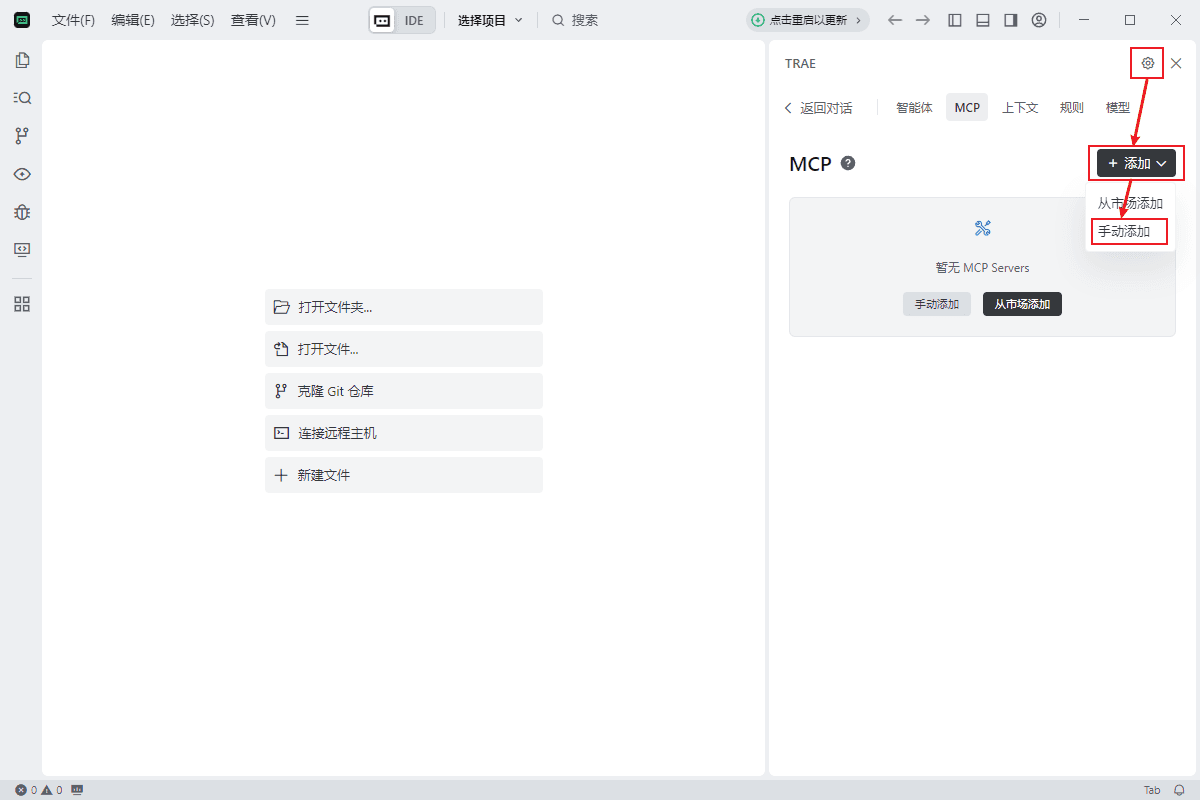Screen dimensions: 1200x800
Task: Open the Explorer files icon in sidebar
Action: (x=22, y=60)
